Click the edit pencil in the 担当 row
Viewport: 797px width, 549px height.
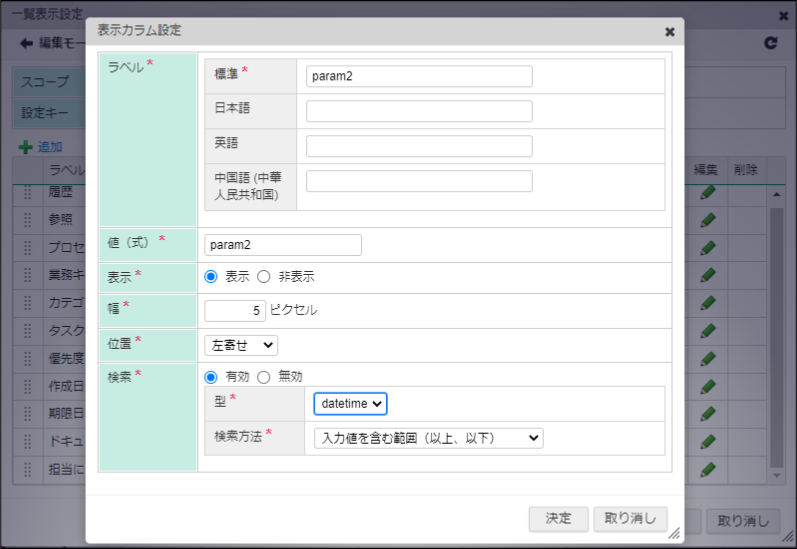[x=708, y=470]
